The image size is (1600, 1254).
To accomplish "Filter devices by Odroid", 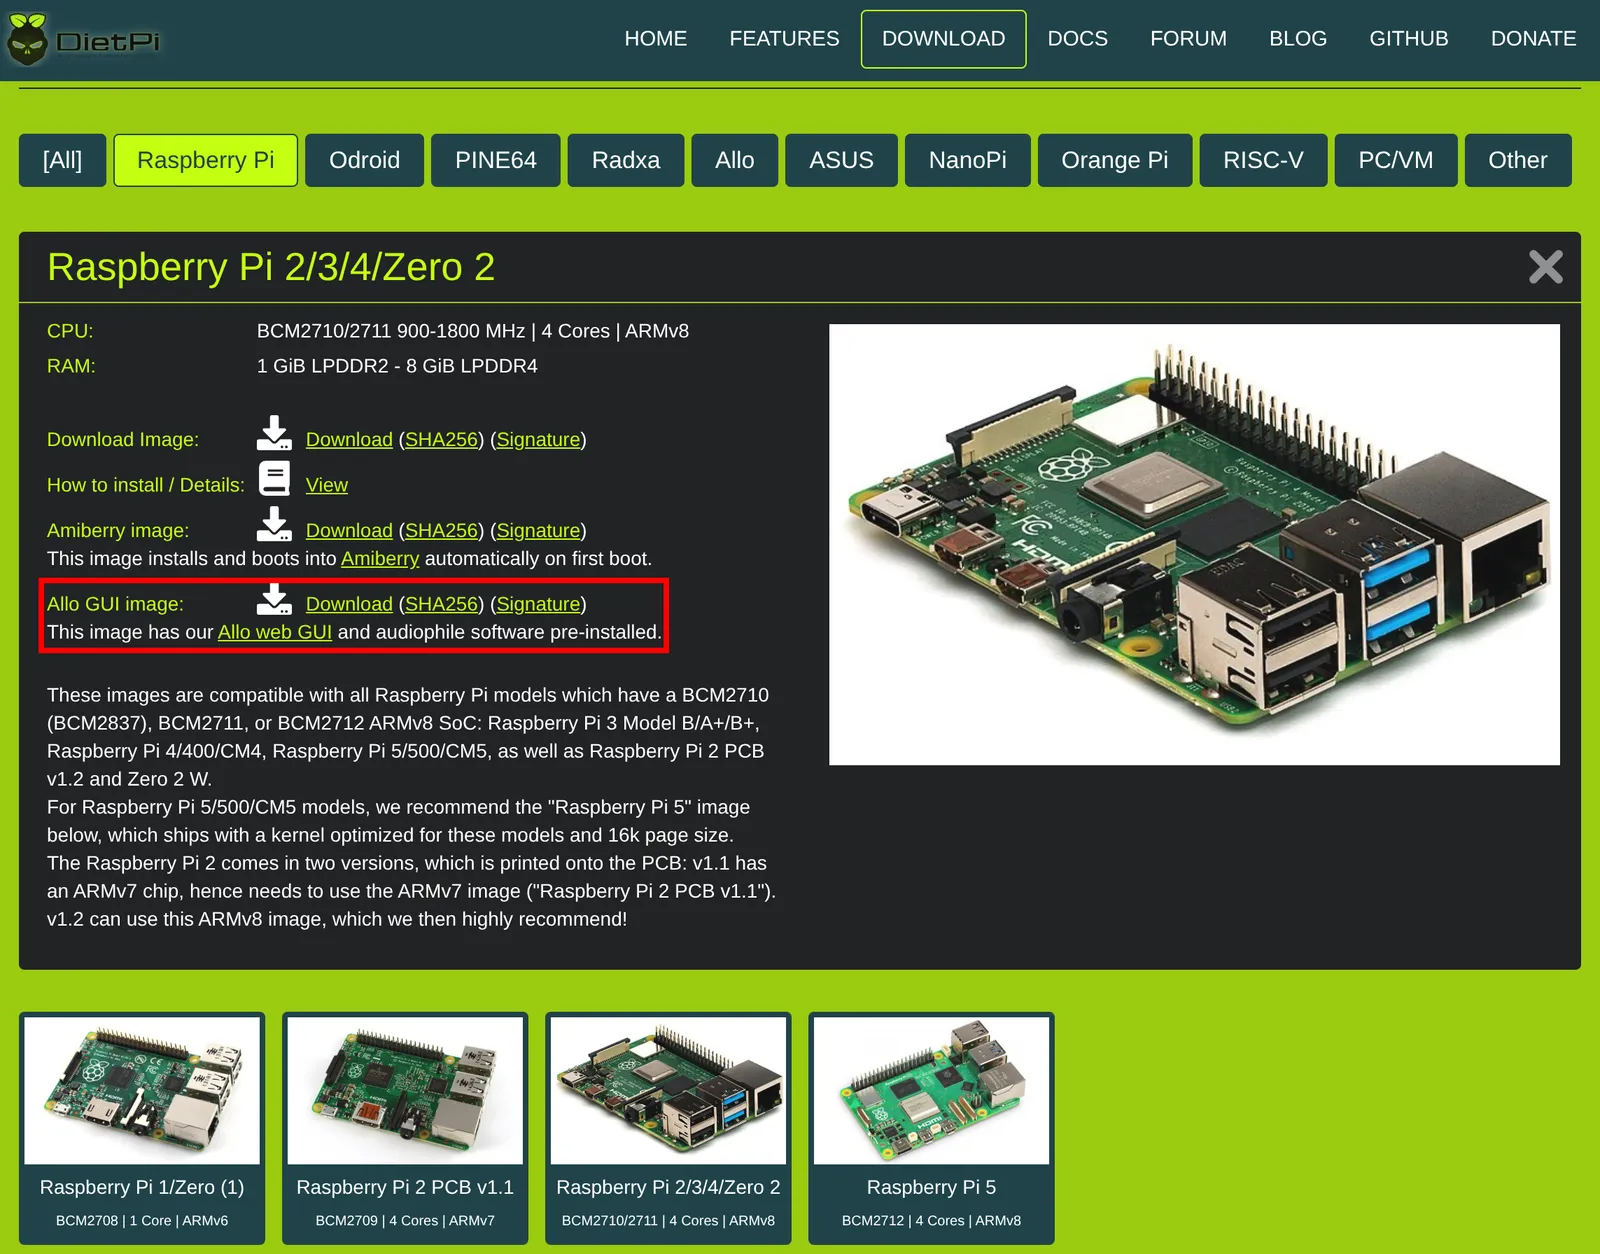I will 364,160.
